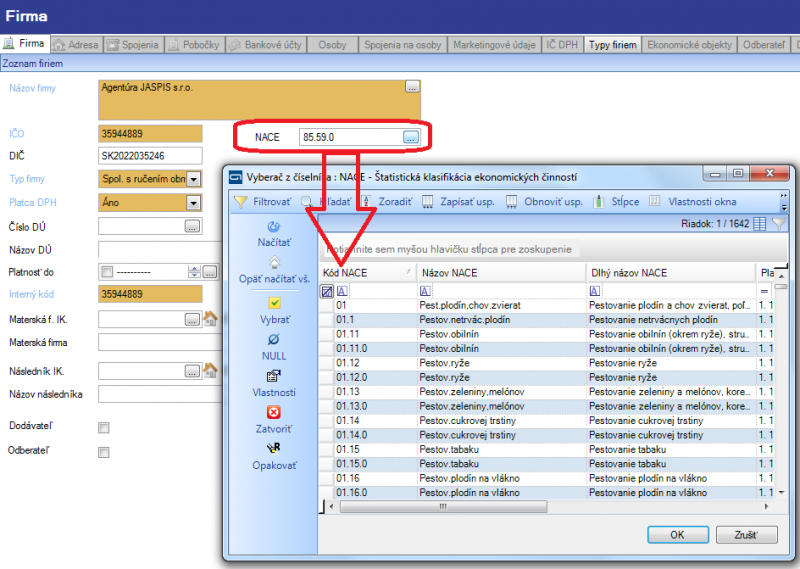This screenshot has height=569, width=800.
Task: Click ellipsis button in Názov firmy field
Action: [412, 87]
